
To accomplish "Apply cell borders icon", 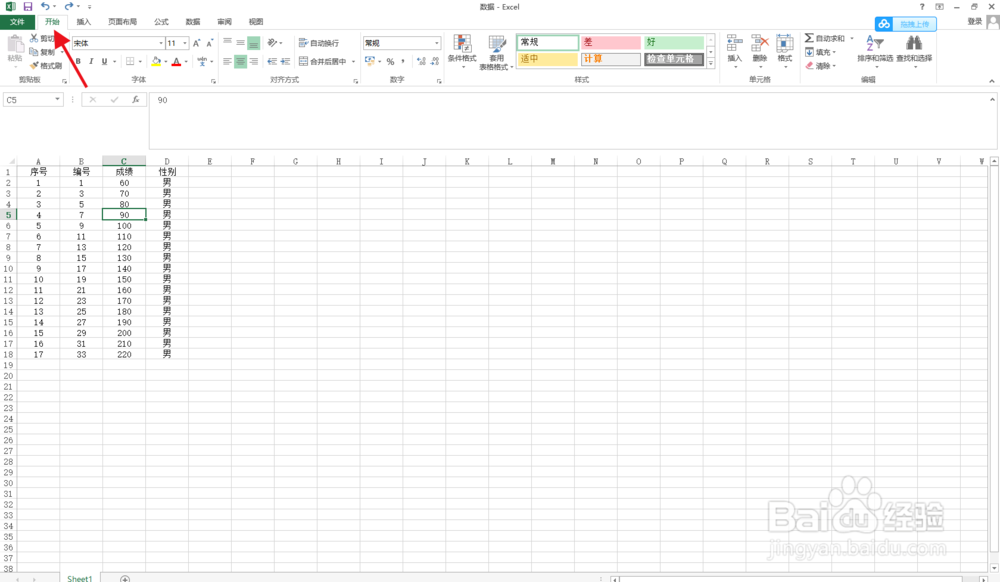I will pos(130,62).
